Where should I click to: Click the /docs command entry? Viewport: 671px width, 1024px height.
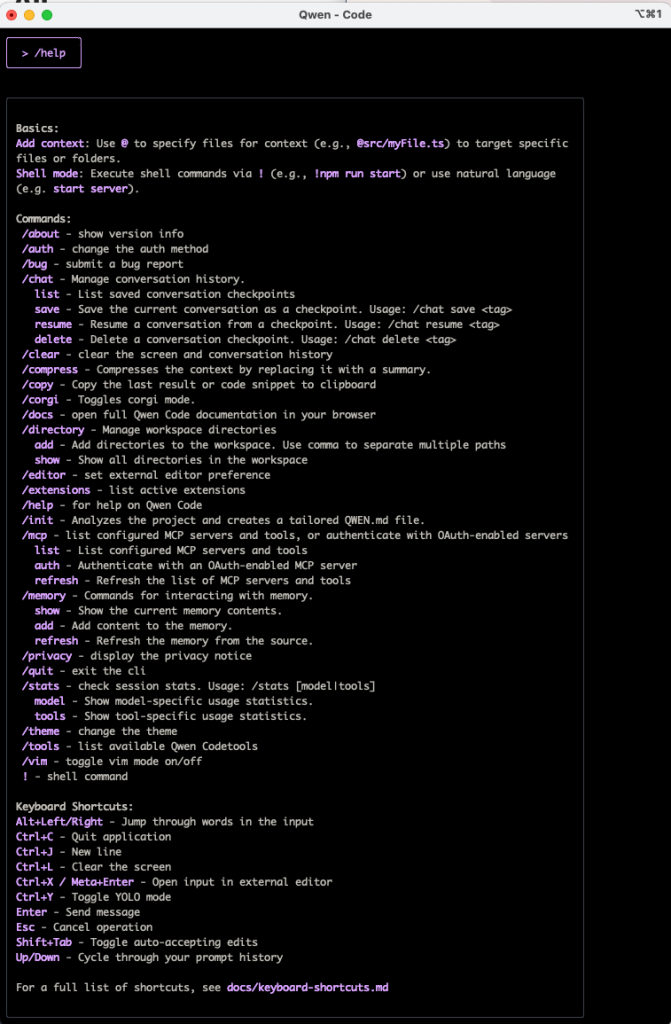[37, 415]
